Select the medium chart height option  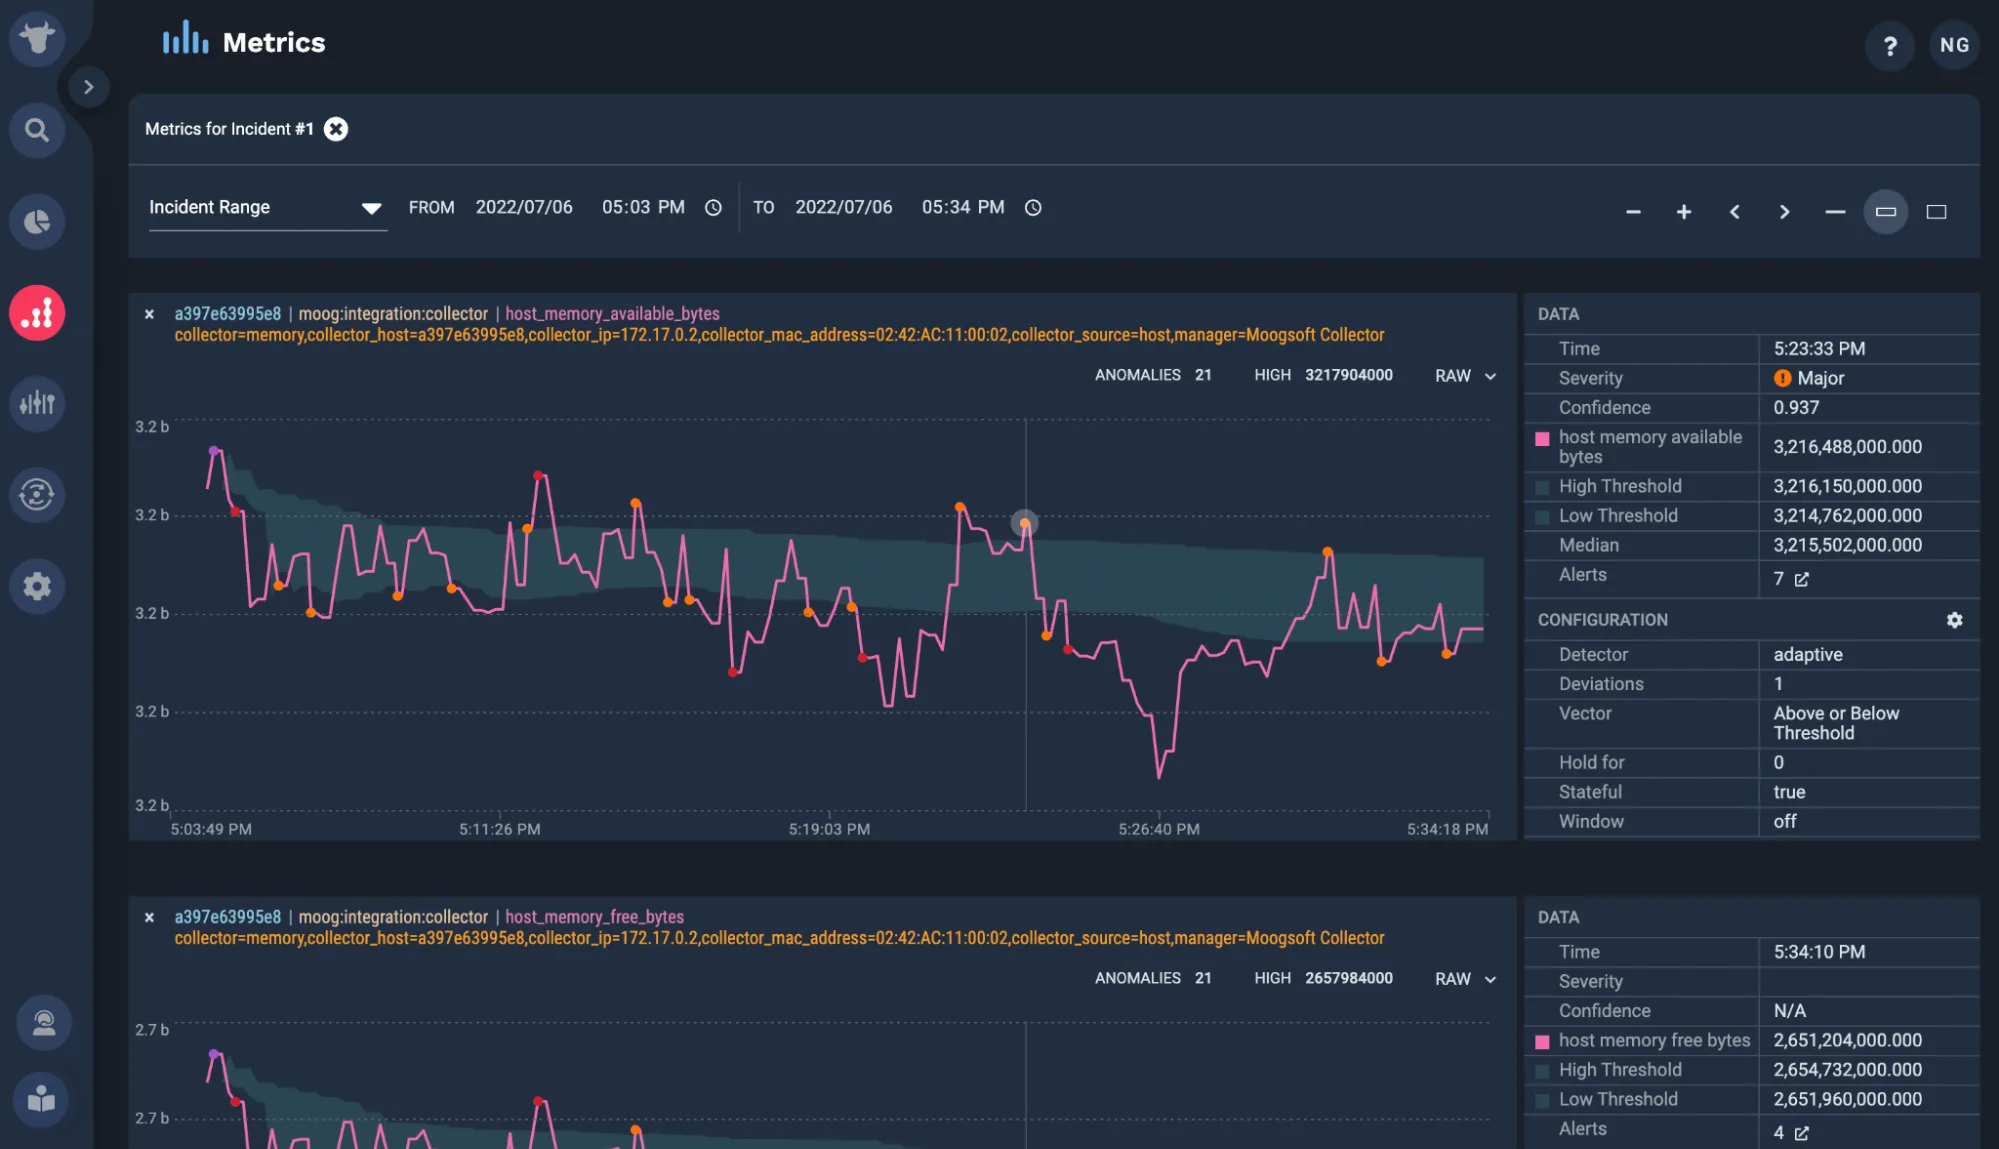click(x=1886, y=212)
